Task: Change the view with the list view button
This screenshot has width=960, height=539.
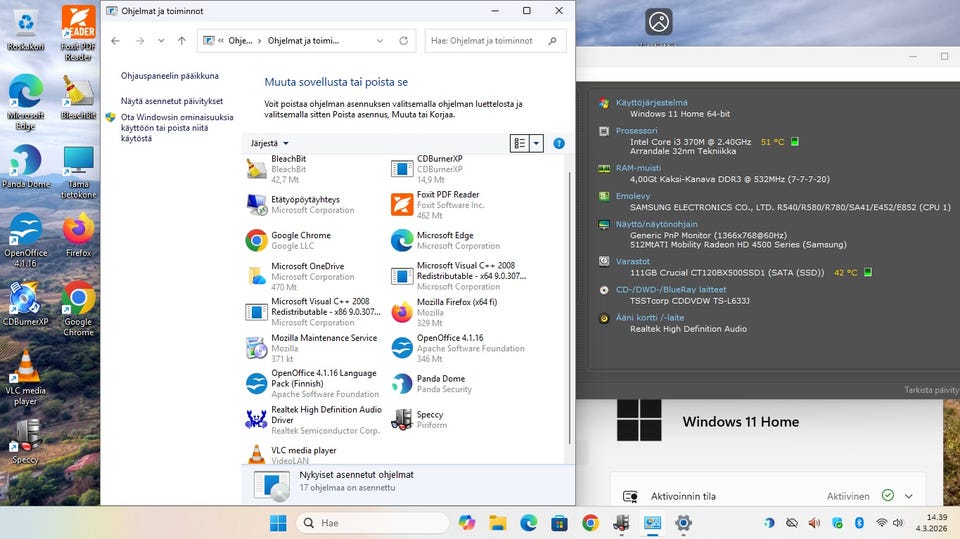Action: pos(520,143)
